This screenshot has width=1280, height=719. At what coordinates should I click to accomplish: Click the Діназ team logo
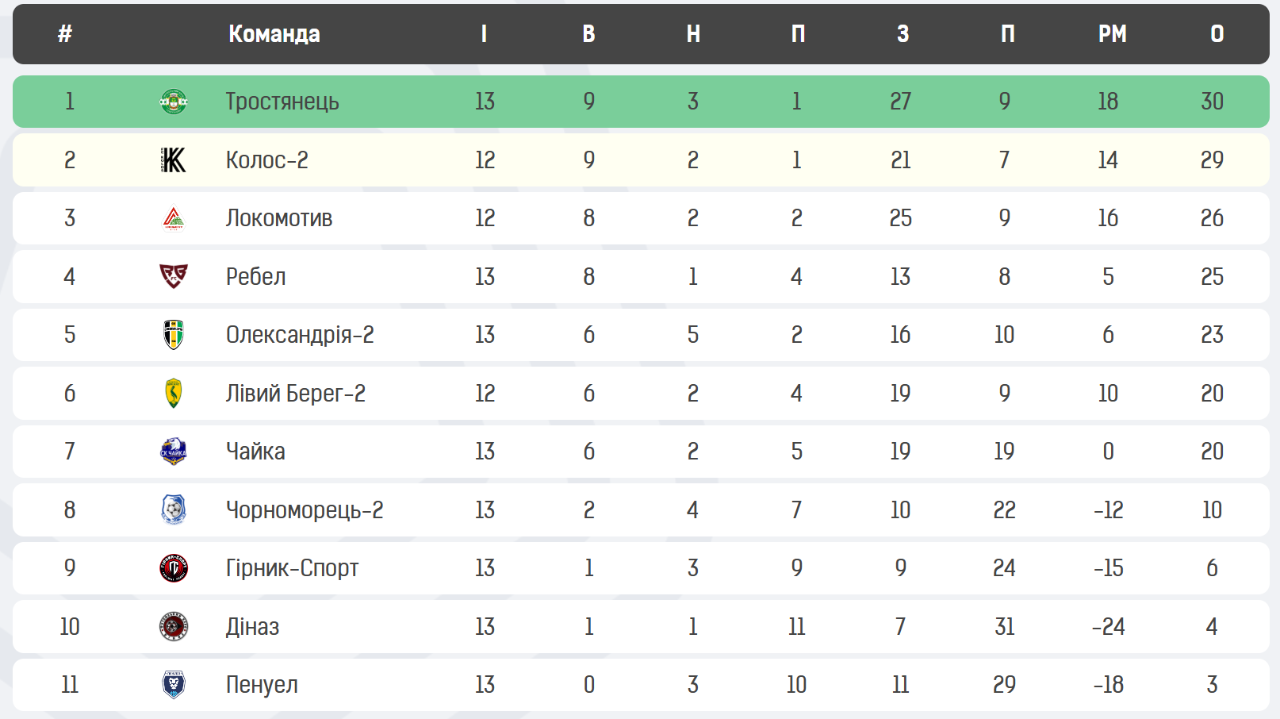(174, 627)
